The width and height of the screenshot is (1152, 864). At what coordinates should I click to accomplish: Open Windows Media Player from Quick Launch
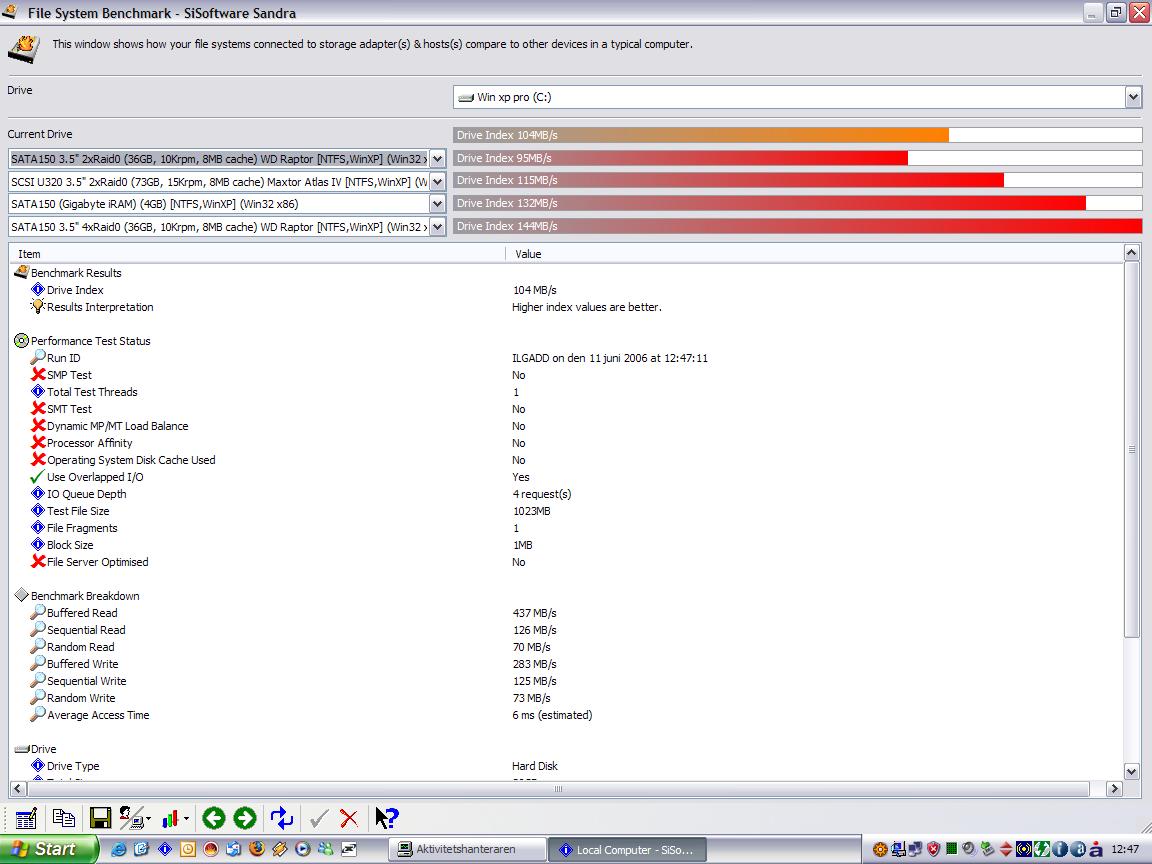[303, 849]
